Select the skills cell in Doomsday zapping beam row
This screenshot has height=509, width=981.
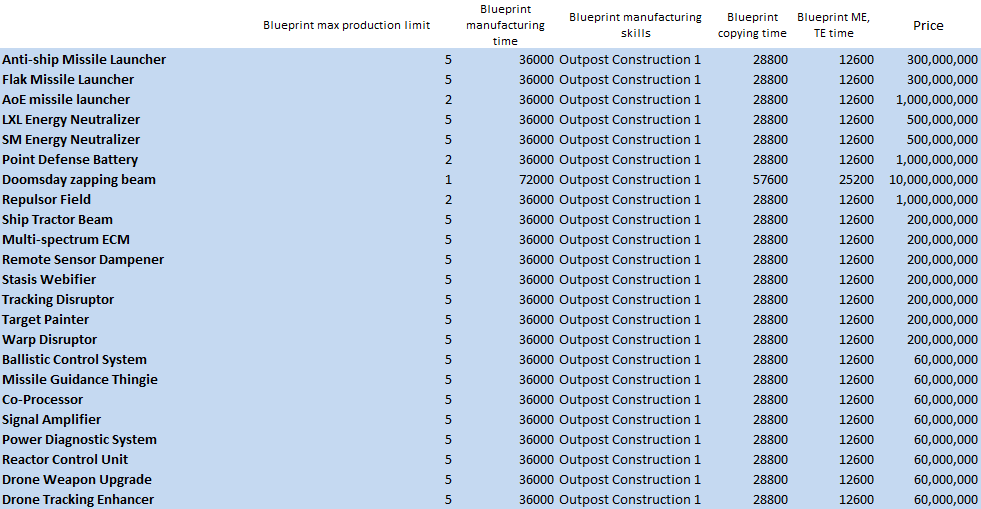(x=630, y=179)
